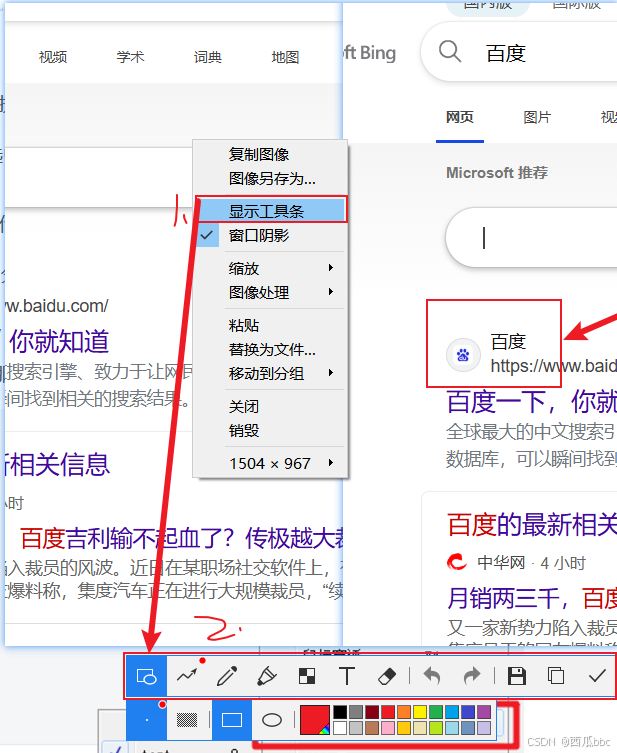The width and height of the screenshot is (617, 753).
Task: Confirm with the checkmark icon
Action: coord(597,676)
